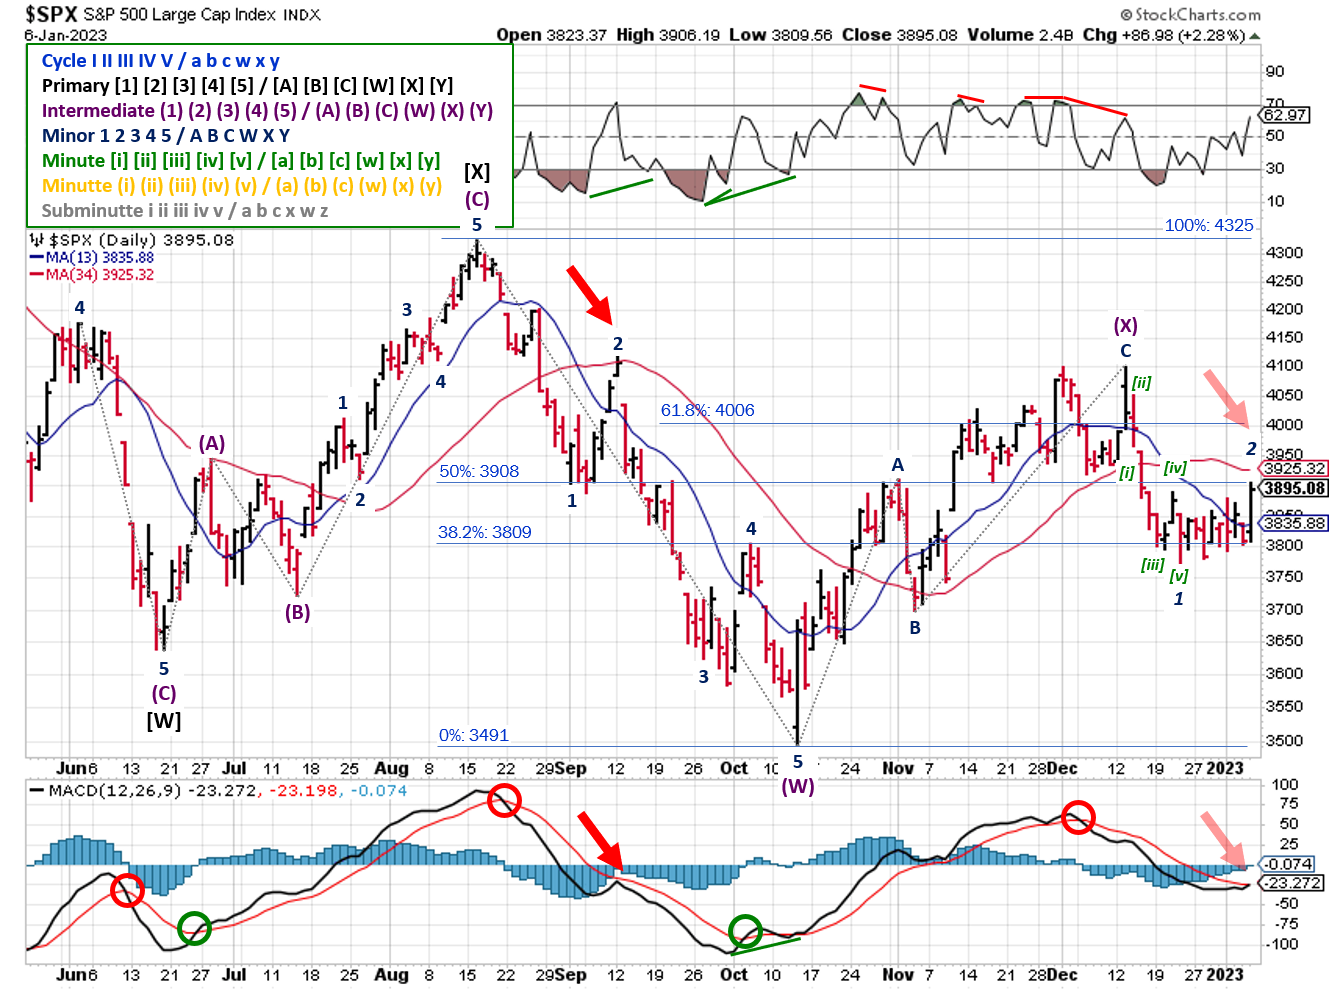
Task: Click the Minute wave legend line
Action: coord(241,161)
